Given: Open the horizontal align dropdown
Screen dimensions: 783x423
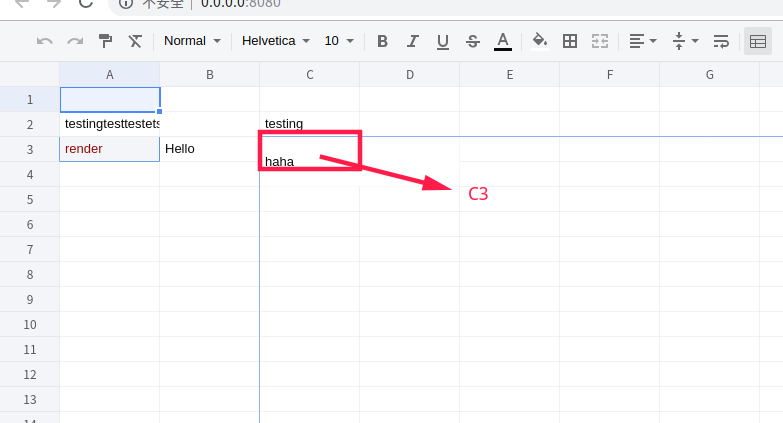Looking at the screenshot, I should (x=643, y=41).
